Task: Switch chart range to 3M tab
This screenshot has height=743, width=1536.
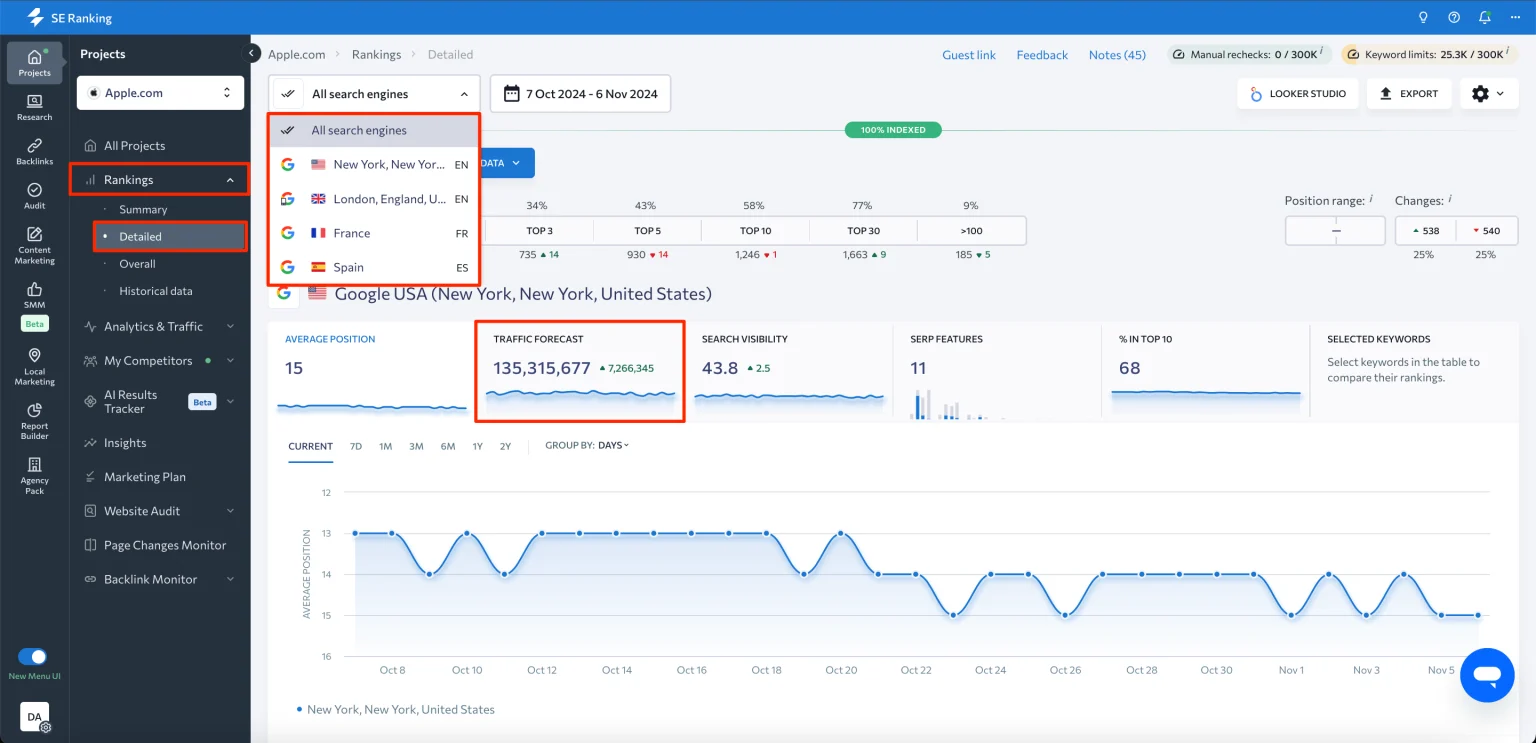Action: [416, 446]
